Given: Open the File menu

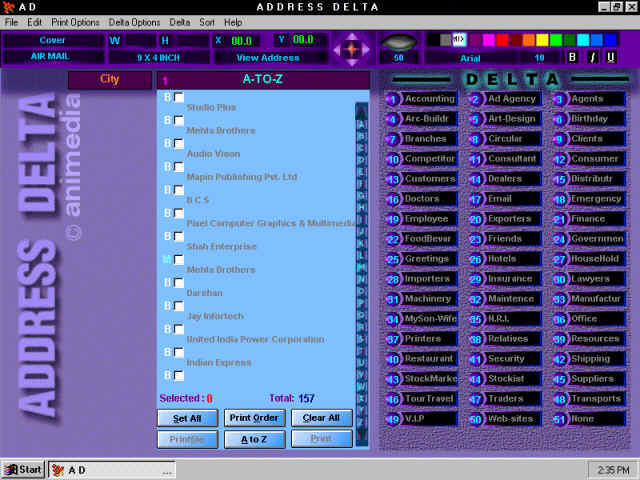Looking at the screenshot, I should pyautogui.click(x=11, y=22).
